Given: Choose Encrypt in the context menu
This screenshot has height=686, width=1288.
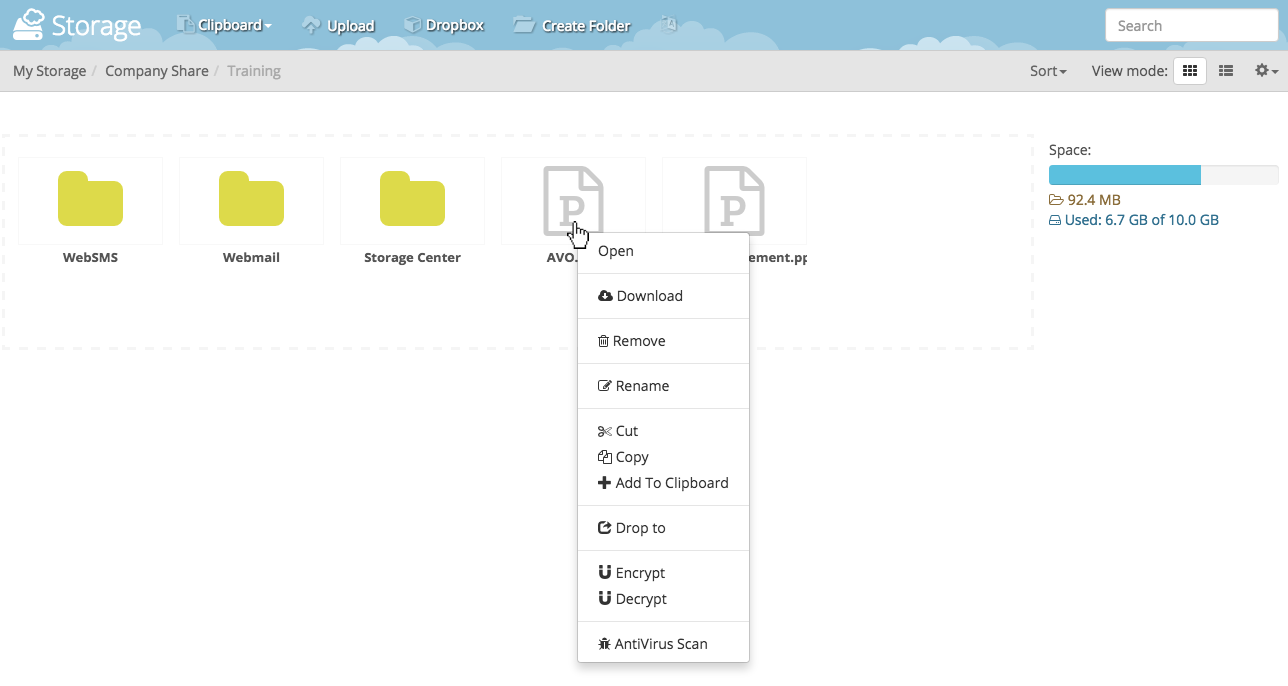Looking at the screenshot, I should (x=640, y=573).
